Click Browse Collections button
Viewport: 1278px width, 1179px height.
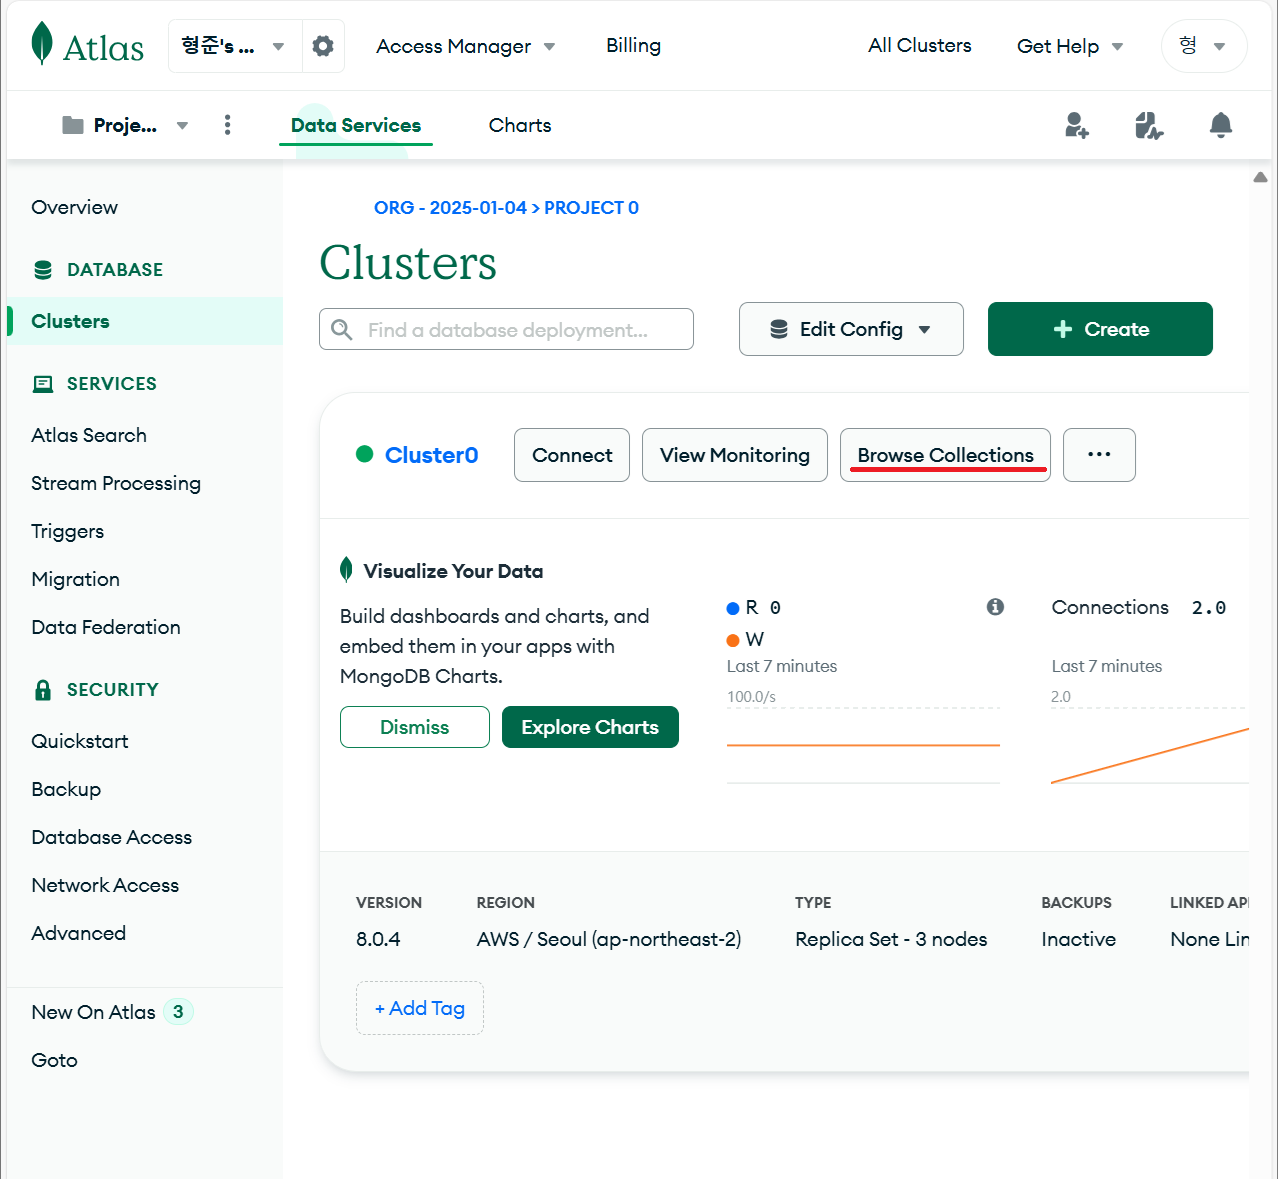[x=945, y=455]
